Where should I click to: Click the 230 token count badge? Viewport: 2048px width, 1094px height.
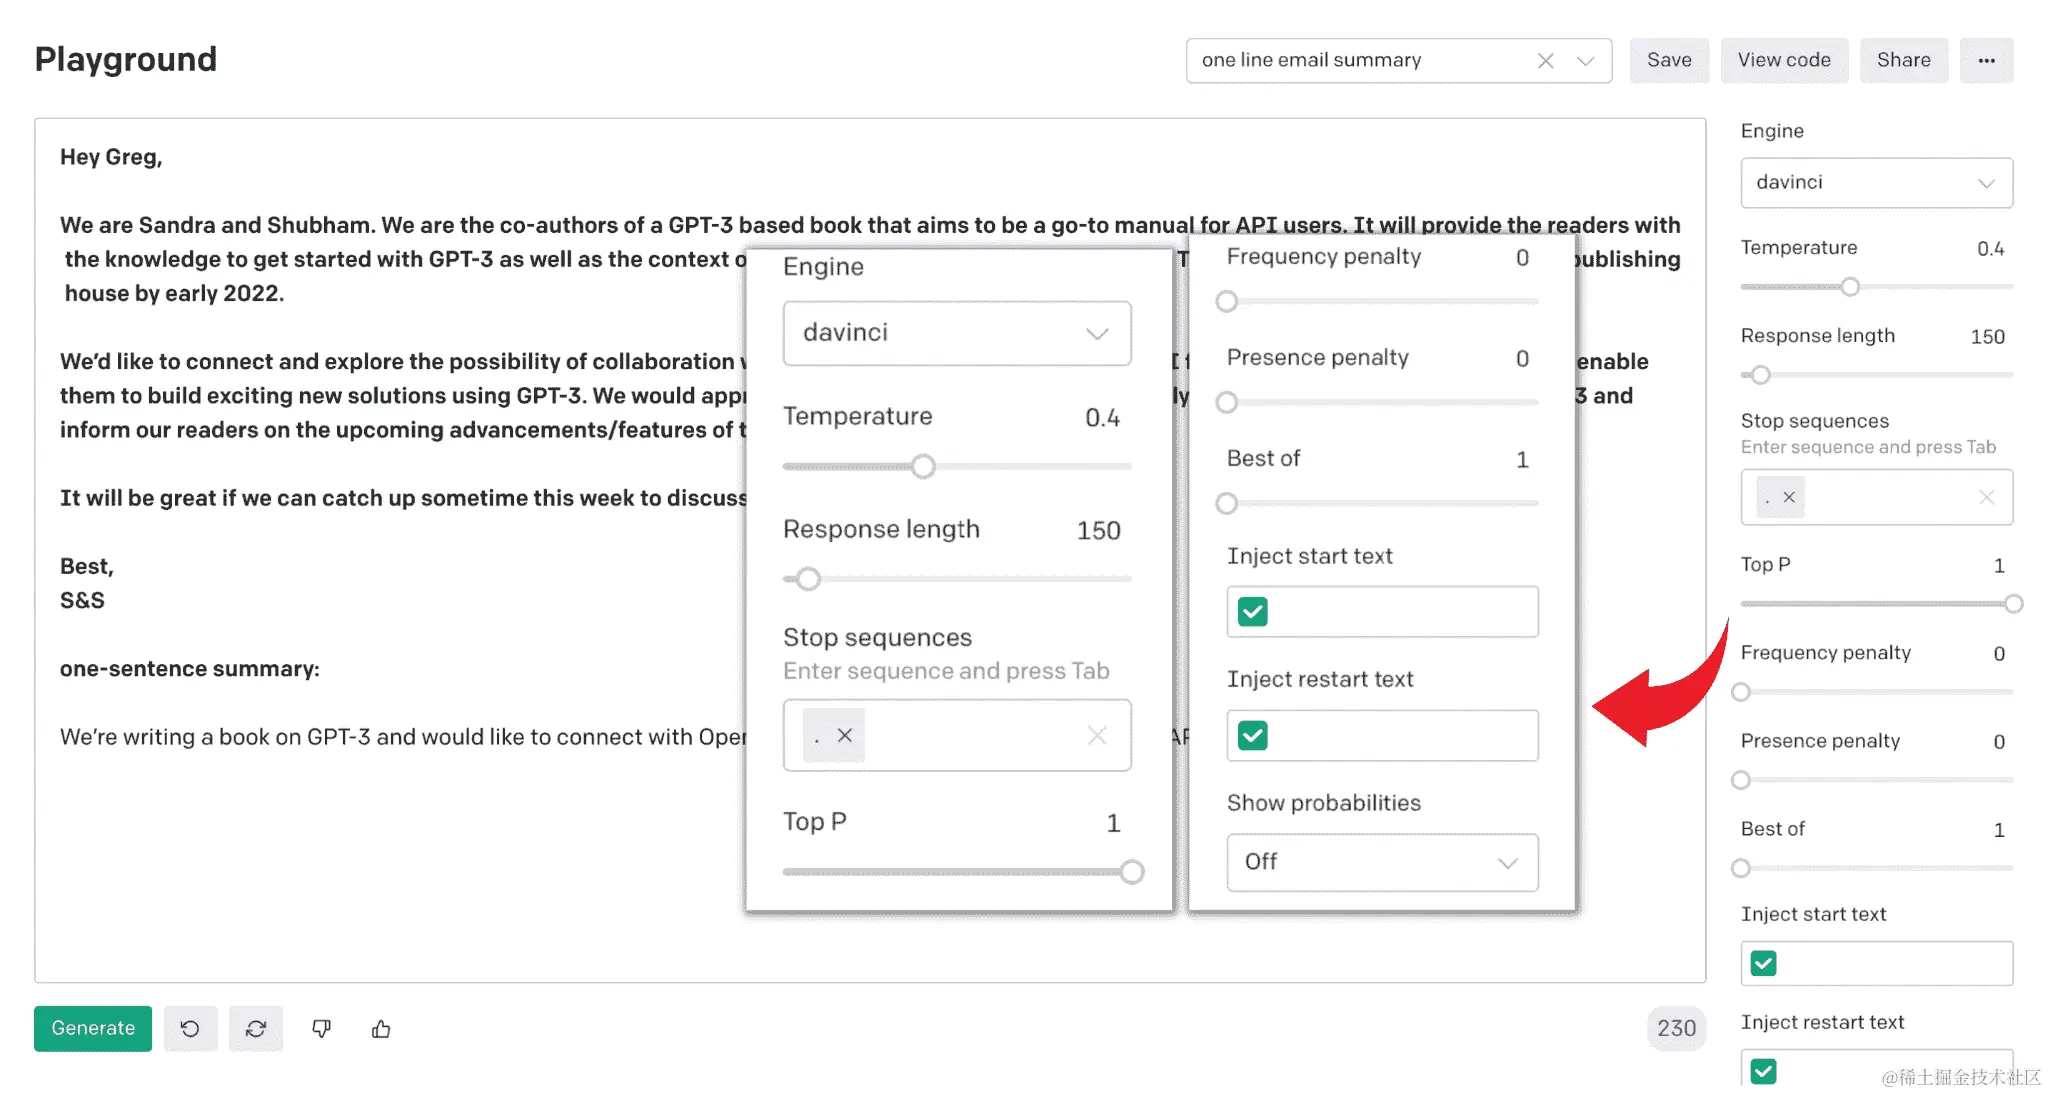1676,1028
